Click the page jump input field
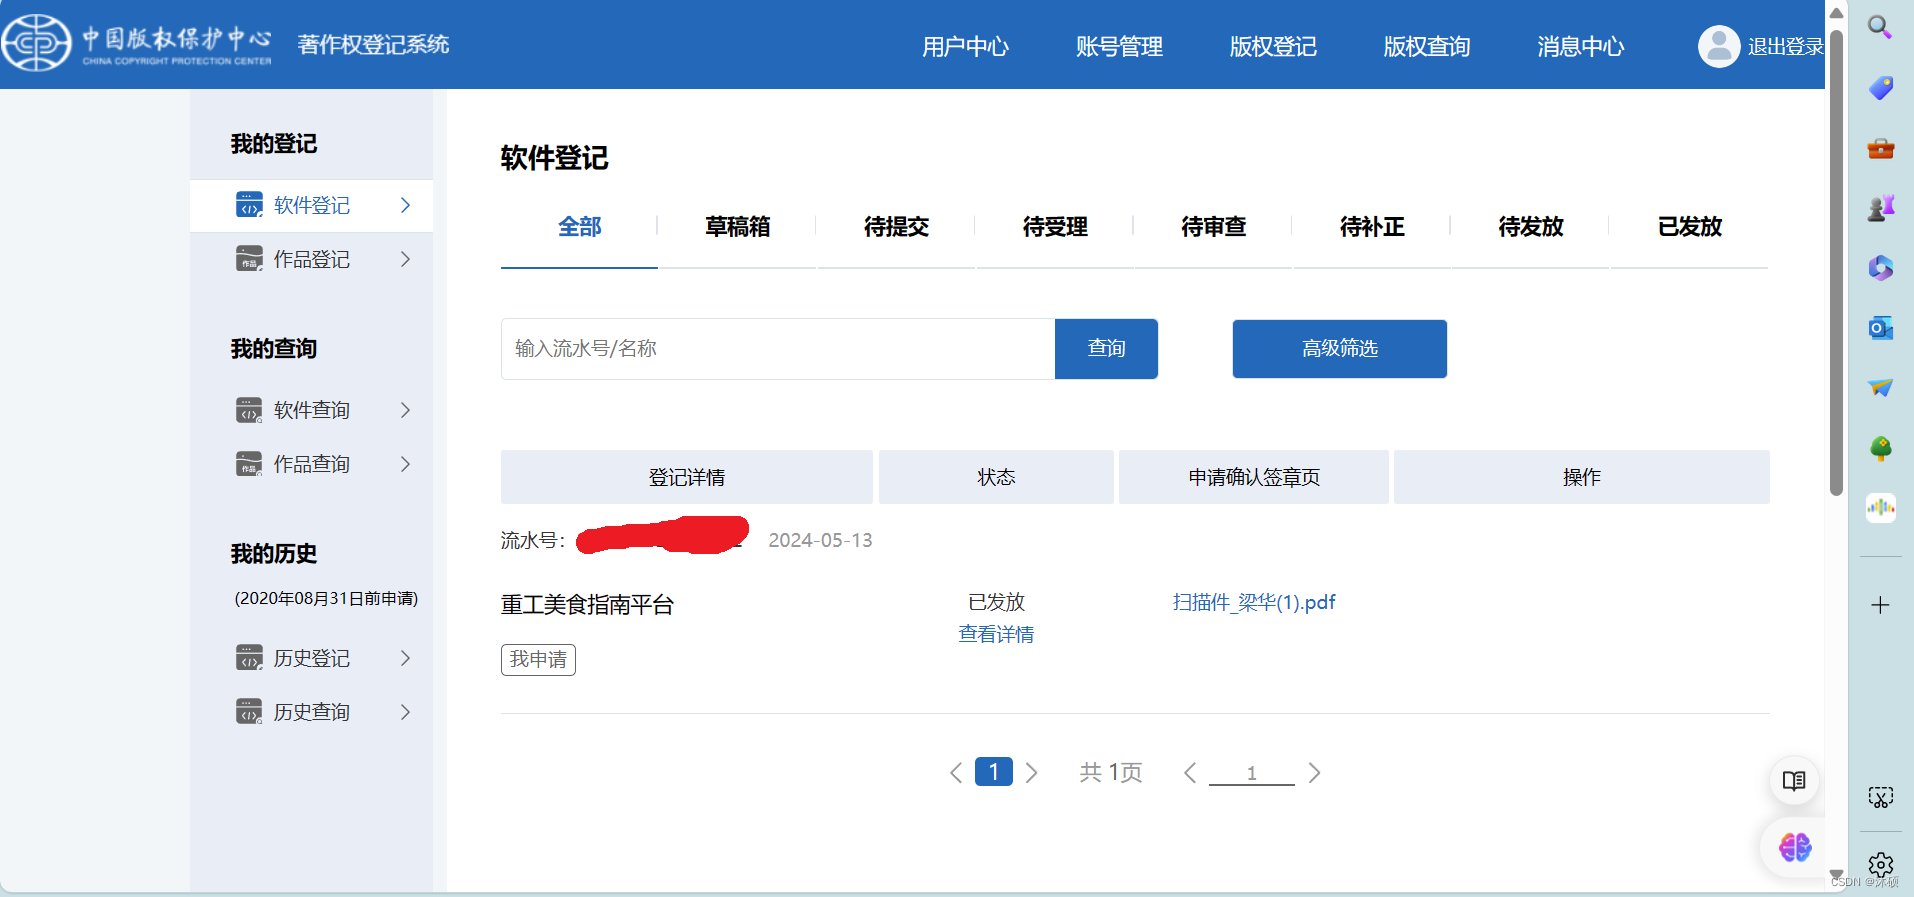Viewport: 1914px width, 897px height. (x=1252, y=773)
